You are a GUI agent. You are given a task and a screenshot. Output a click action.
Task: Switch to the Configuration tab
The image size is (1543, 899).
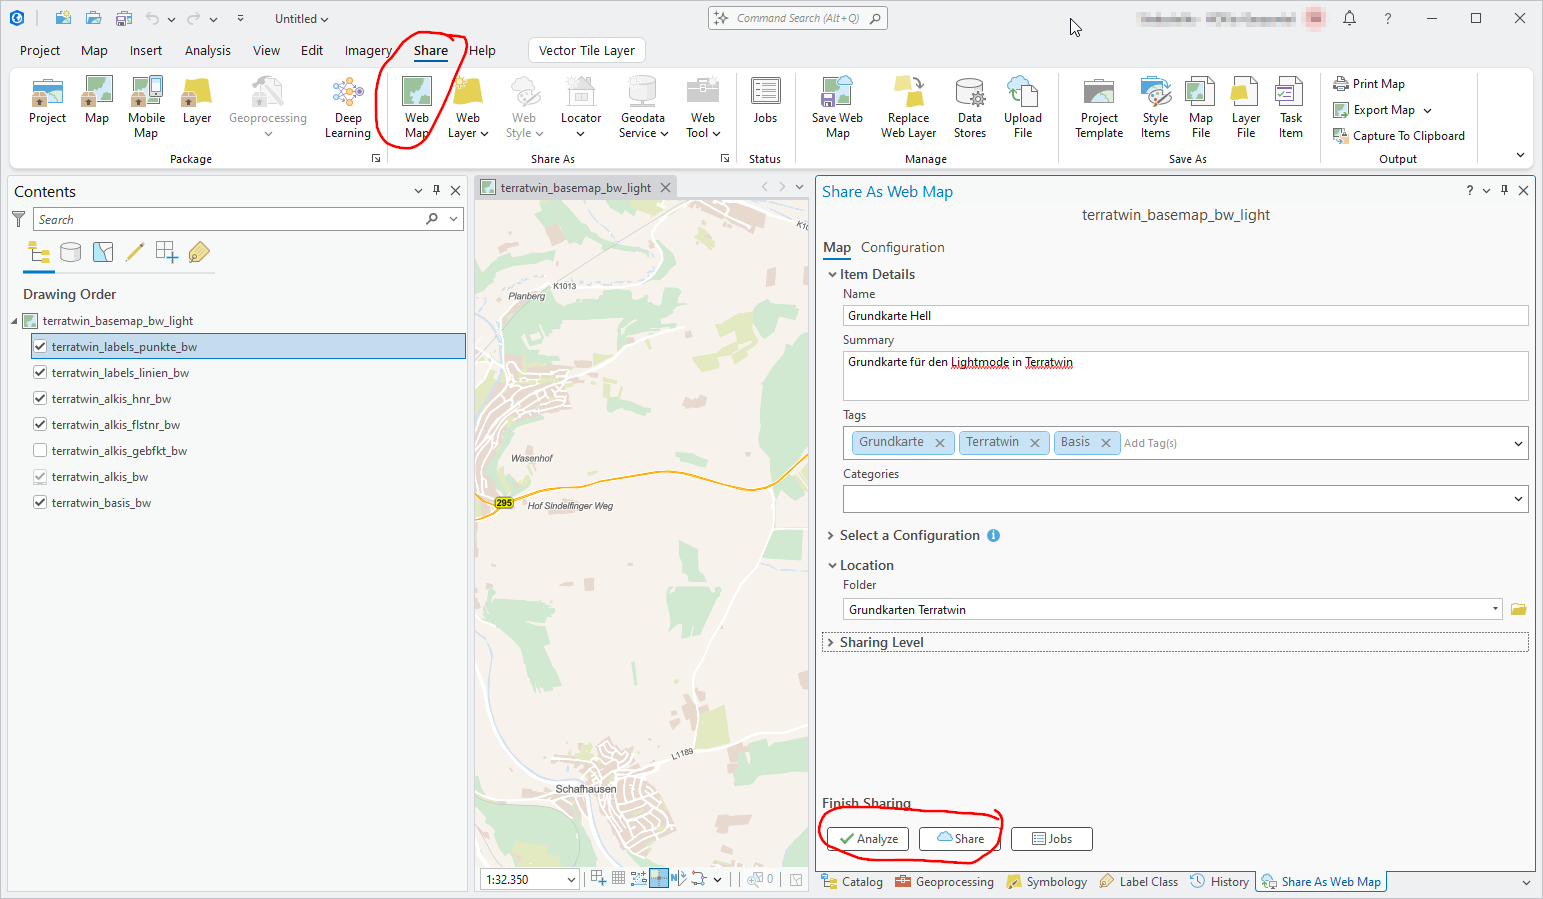point(902,247)
